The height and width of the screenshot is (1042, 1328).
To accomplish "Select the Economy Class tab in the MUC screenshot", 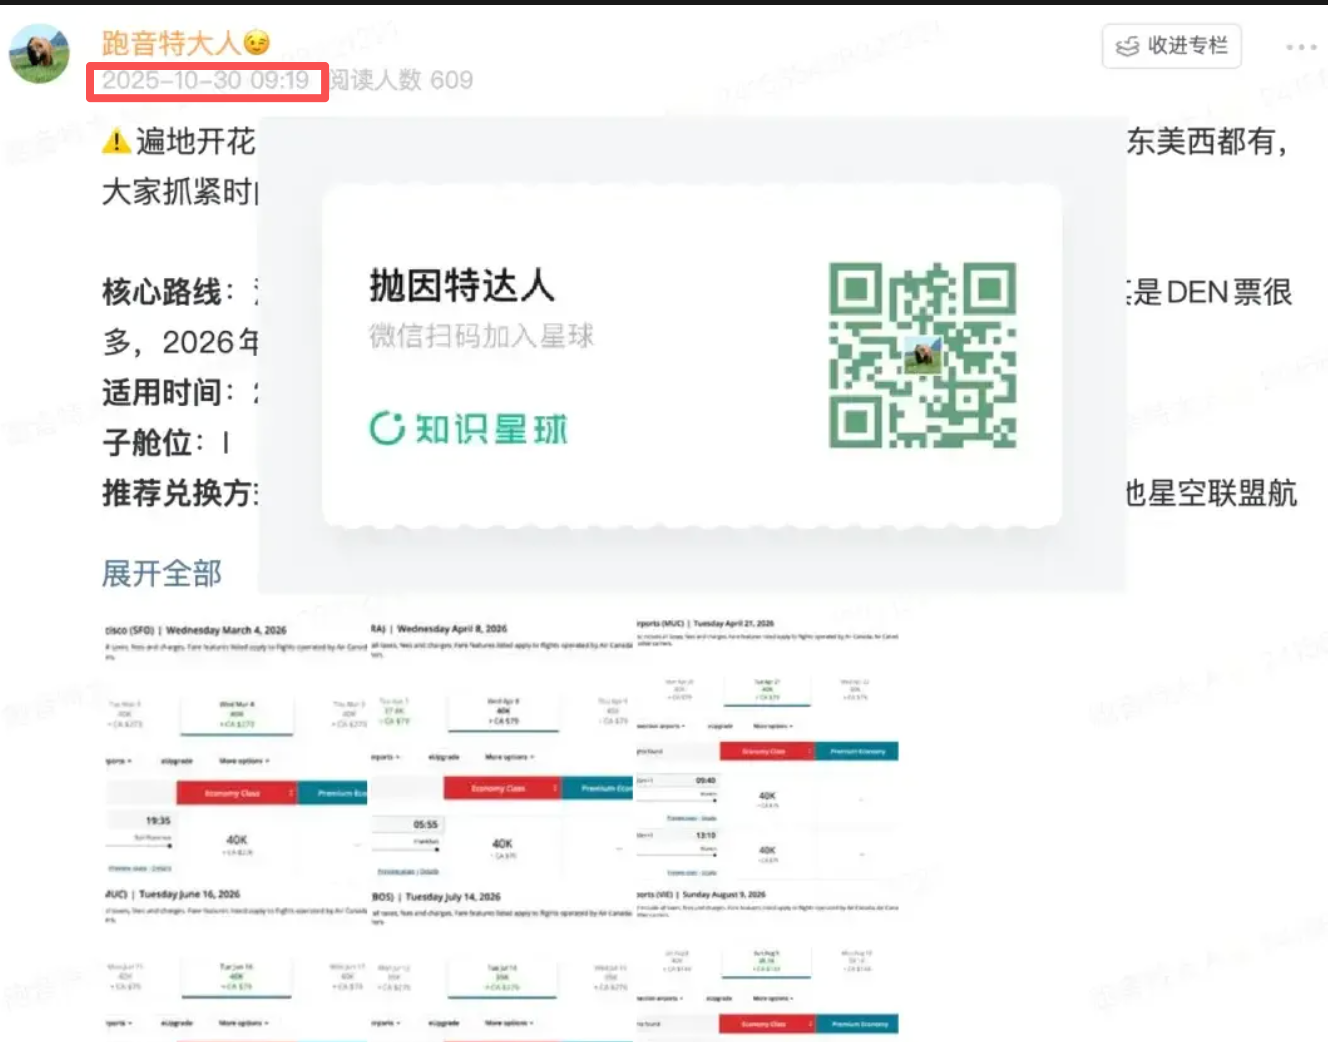I will point(765,751).
